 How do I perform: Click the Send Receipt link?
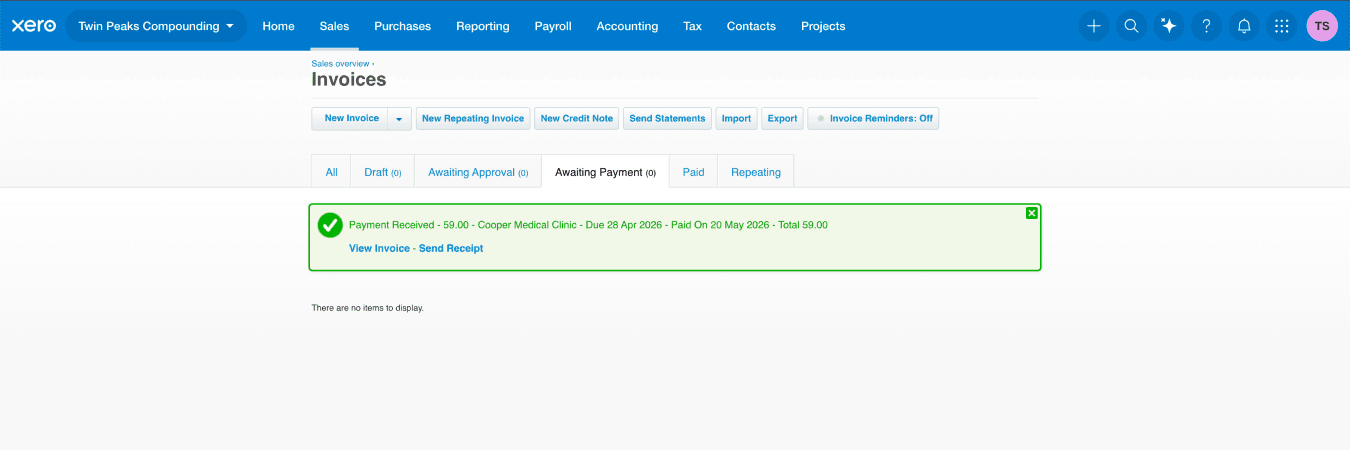click(x=451, y=248)
